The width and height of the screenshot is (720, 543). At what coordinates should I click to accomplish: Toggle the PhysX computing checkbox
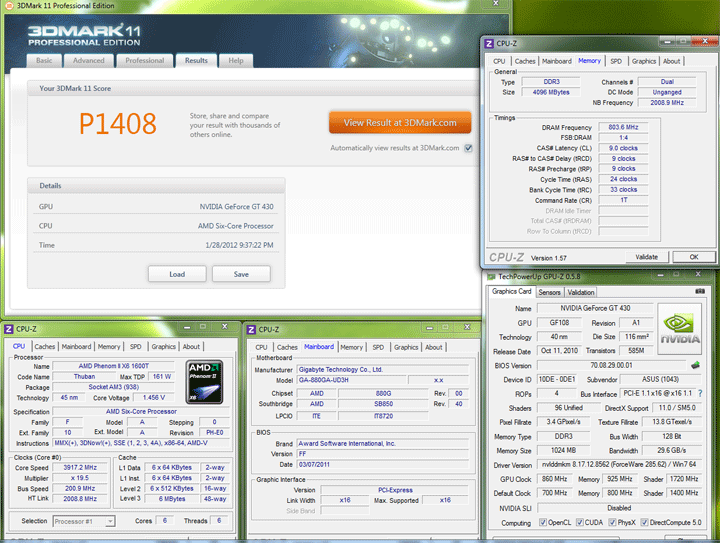tap(612, 522)
